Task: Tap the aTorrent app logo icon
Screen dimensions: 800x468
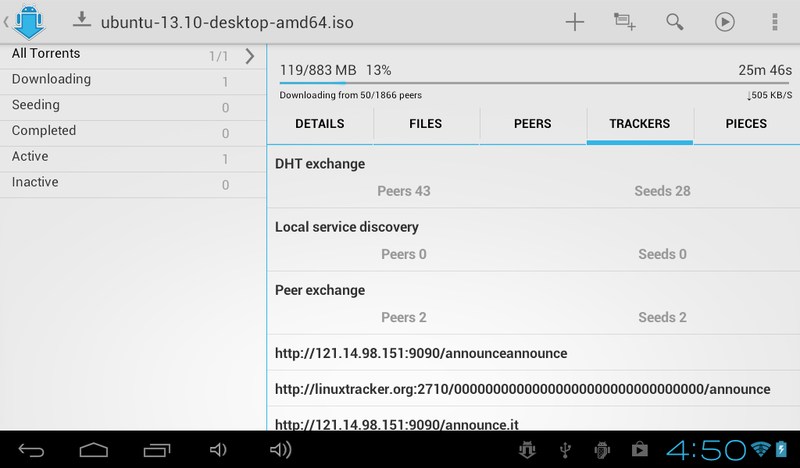Action: (x=29, y=21)
